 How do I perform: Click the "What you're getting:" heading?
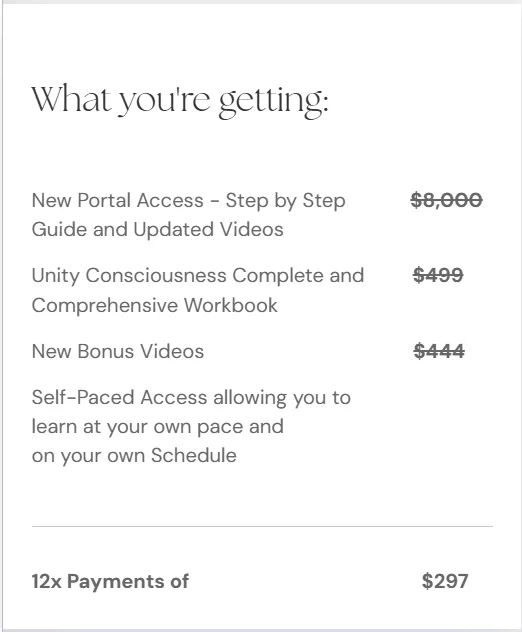(180, 101)
